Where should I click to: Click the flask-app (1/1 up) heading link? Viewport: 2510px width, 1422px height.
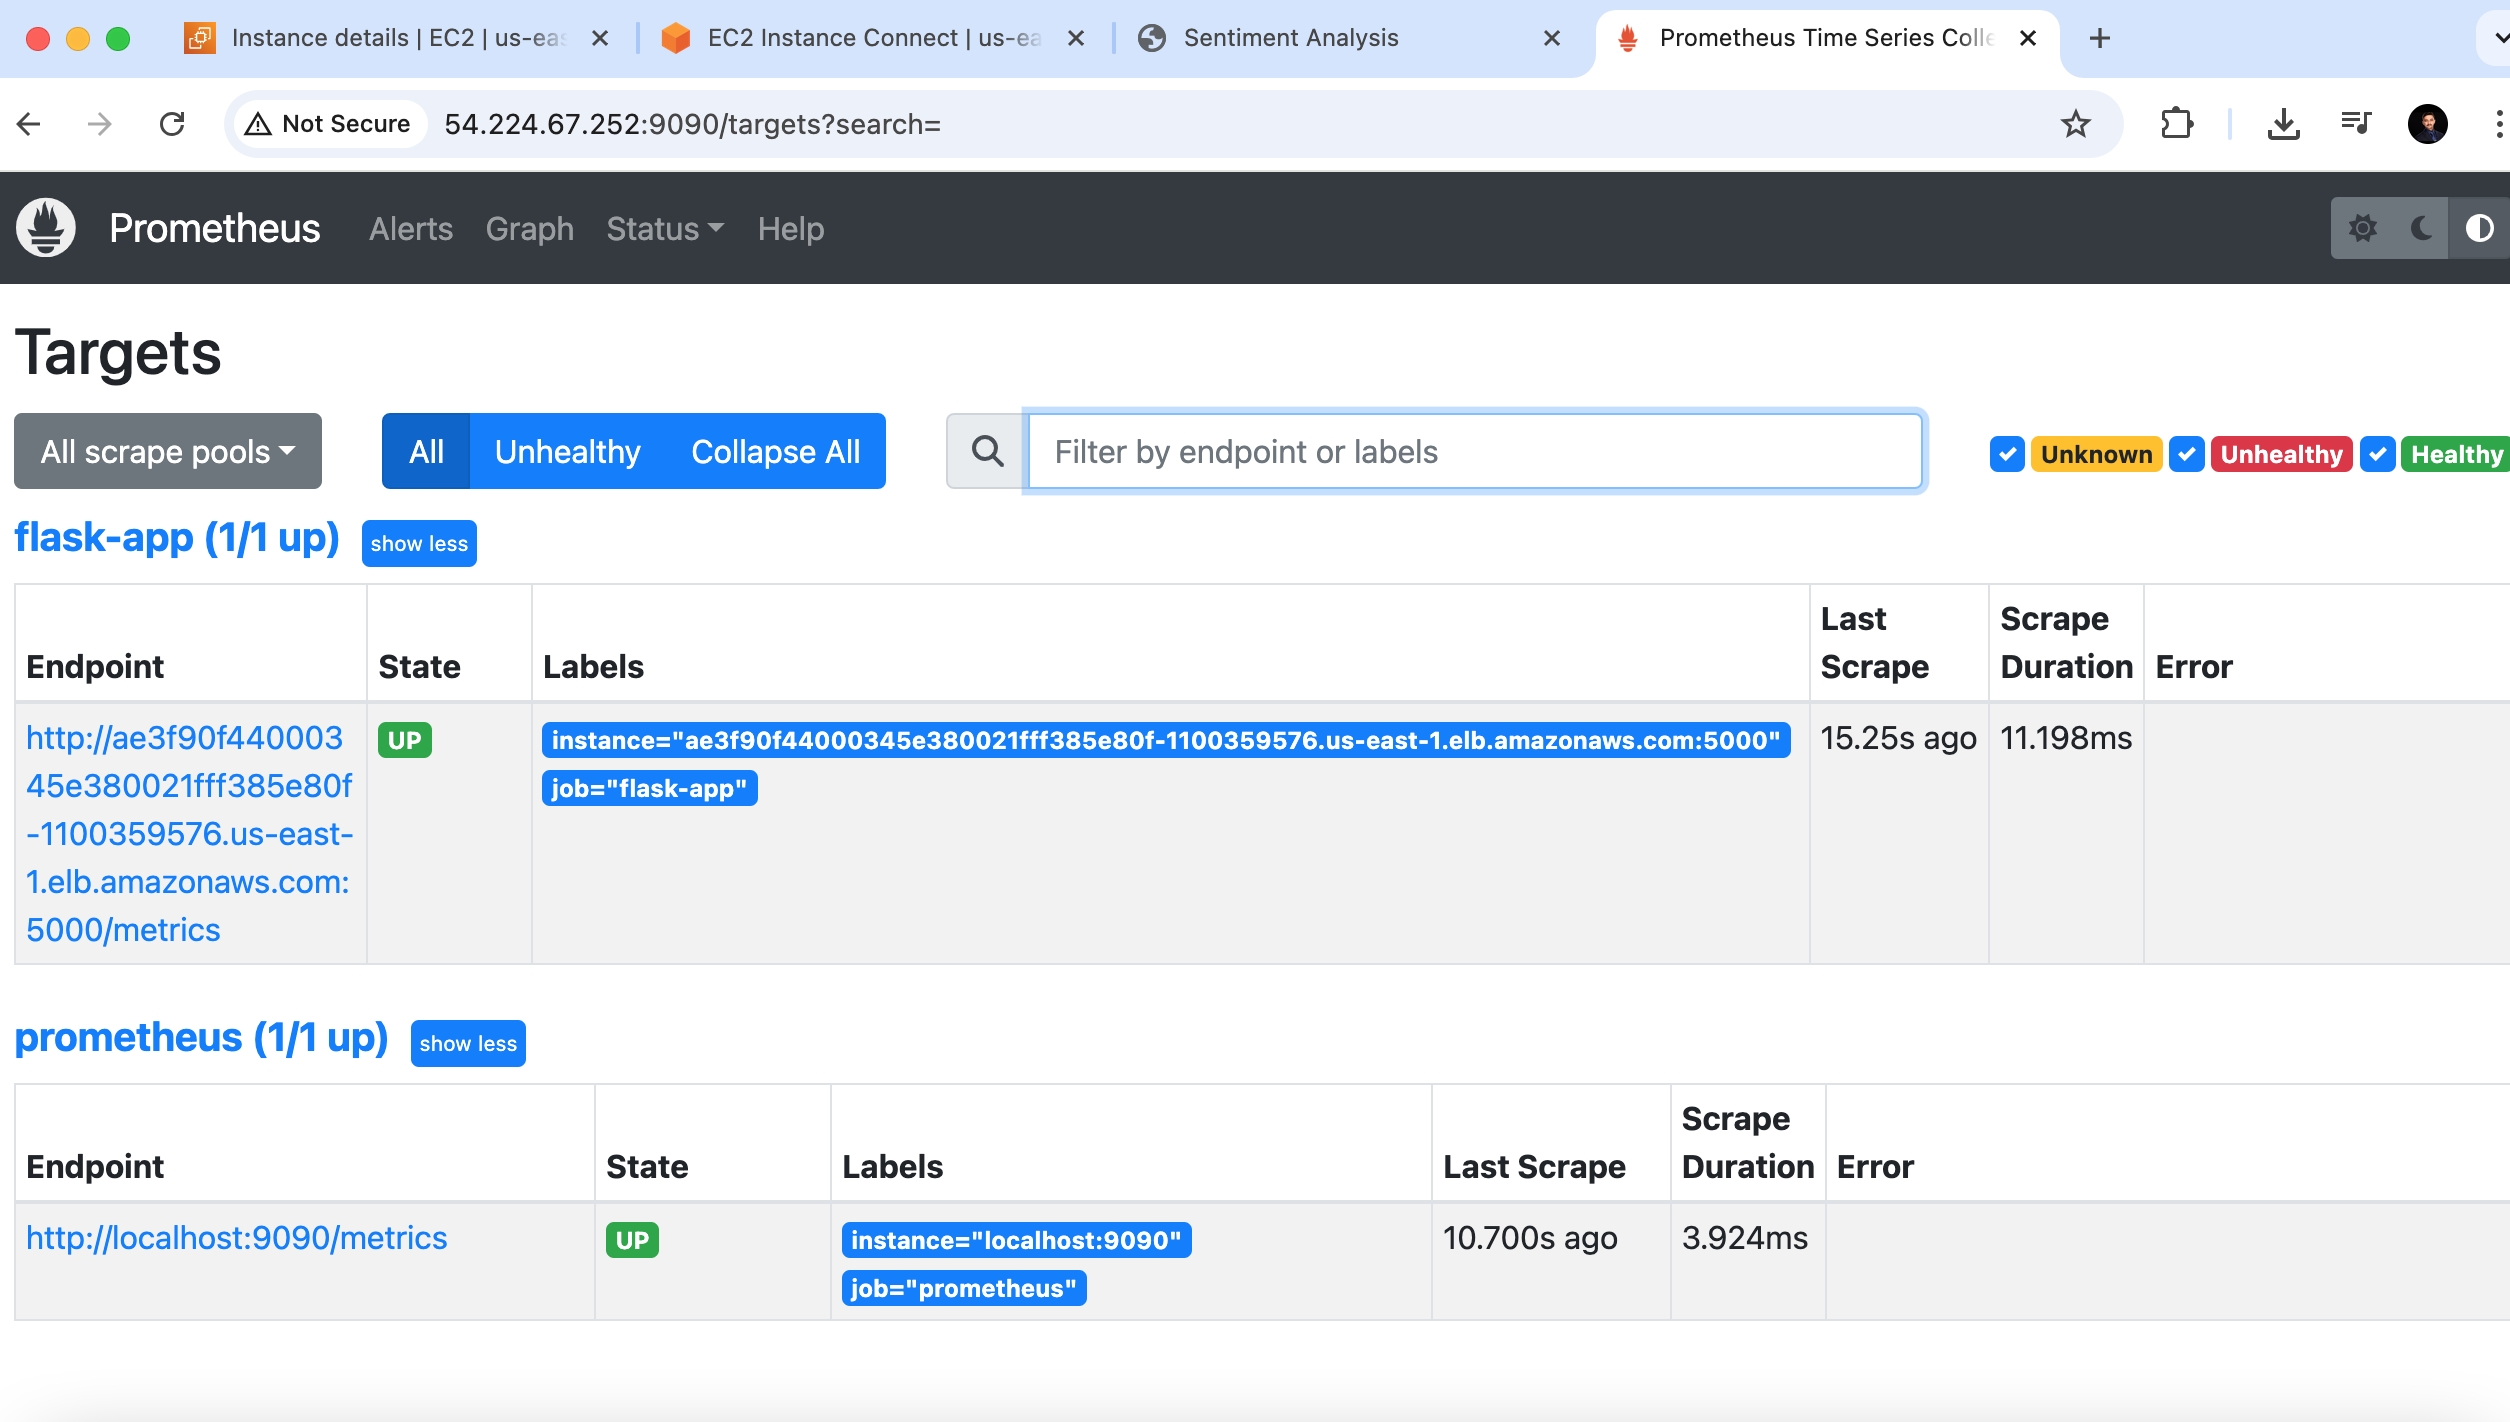pos(177,538)
